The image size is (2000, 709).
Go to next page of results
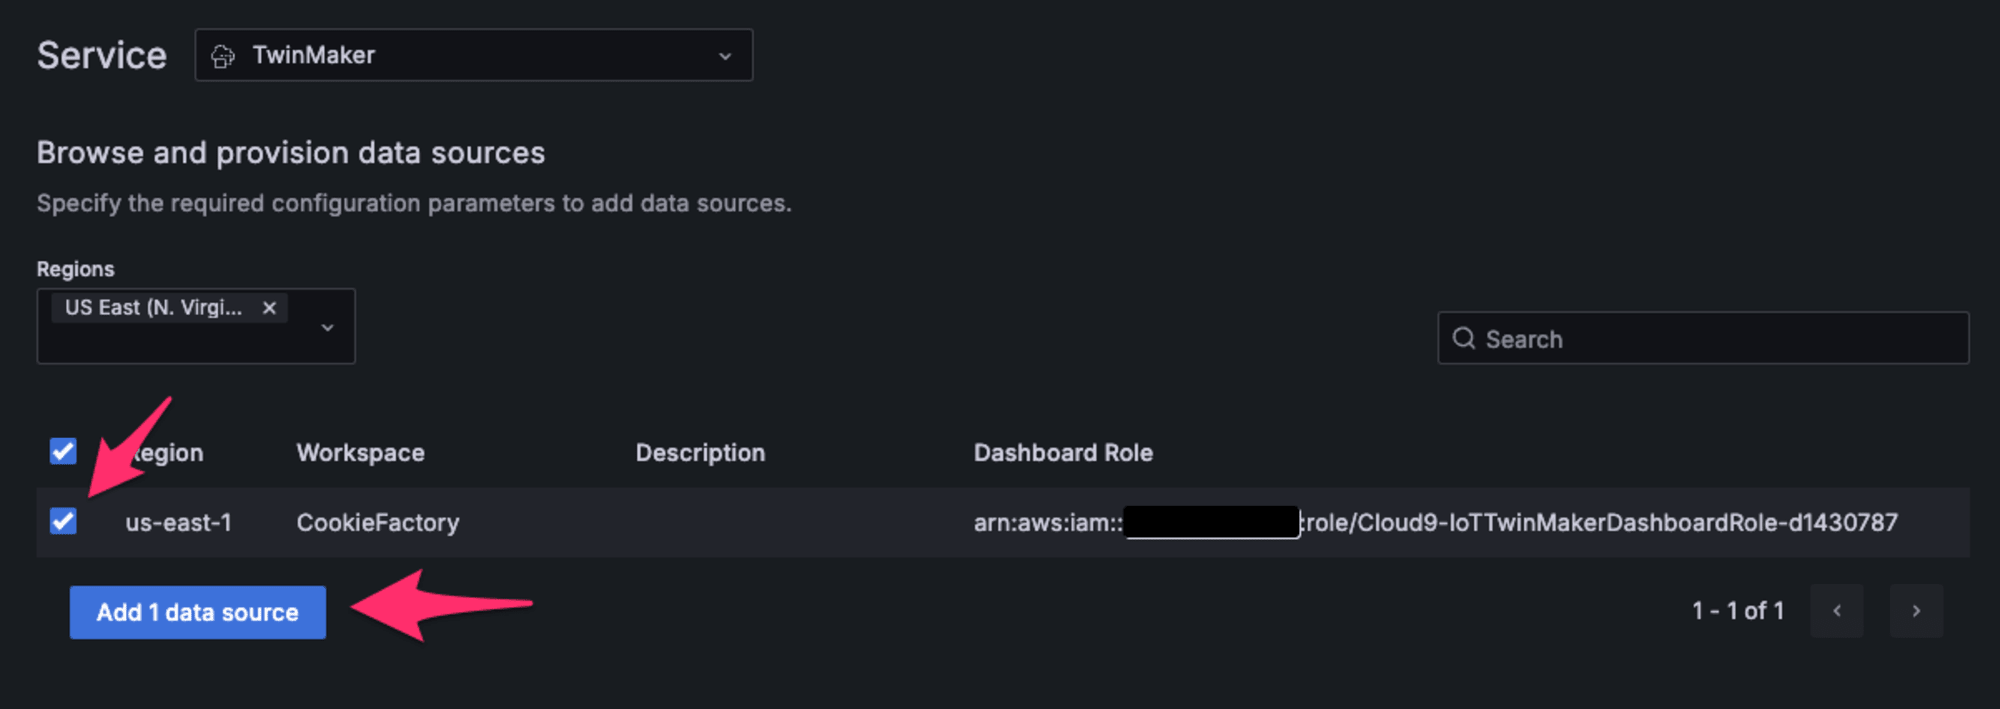[1916, 611]
